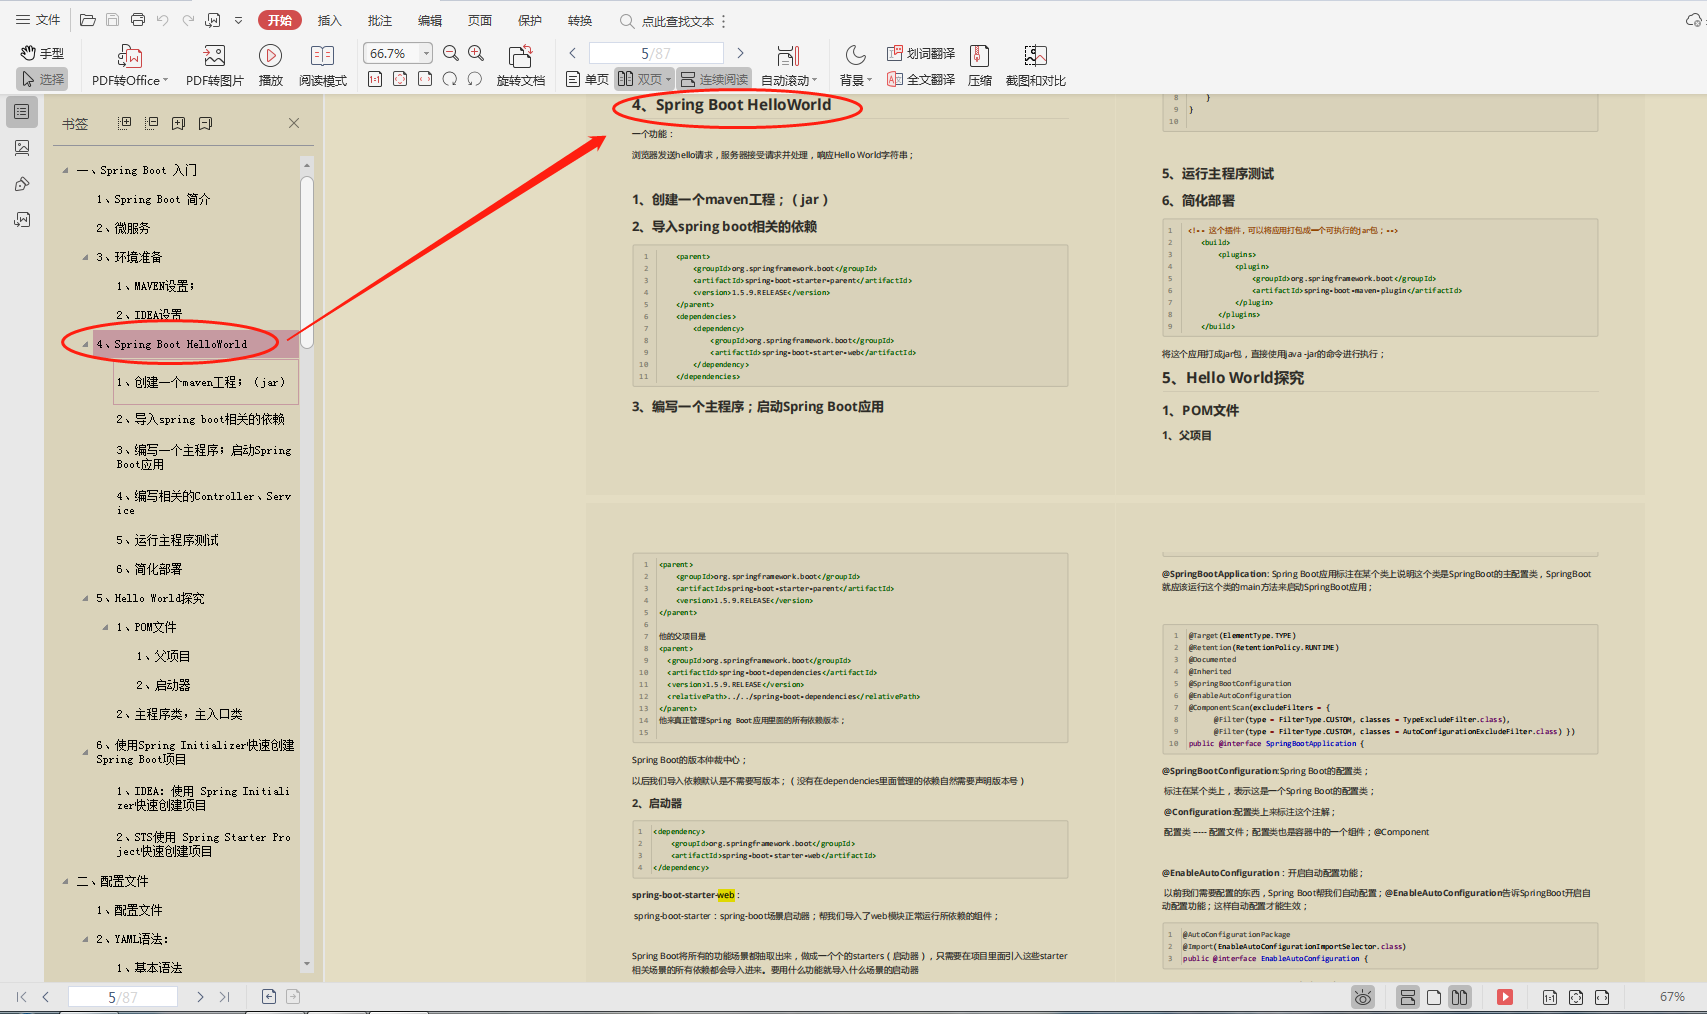Start 播放 slideshow playback
This screenshot has height=1014, width=1707.
270,66
